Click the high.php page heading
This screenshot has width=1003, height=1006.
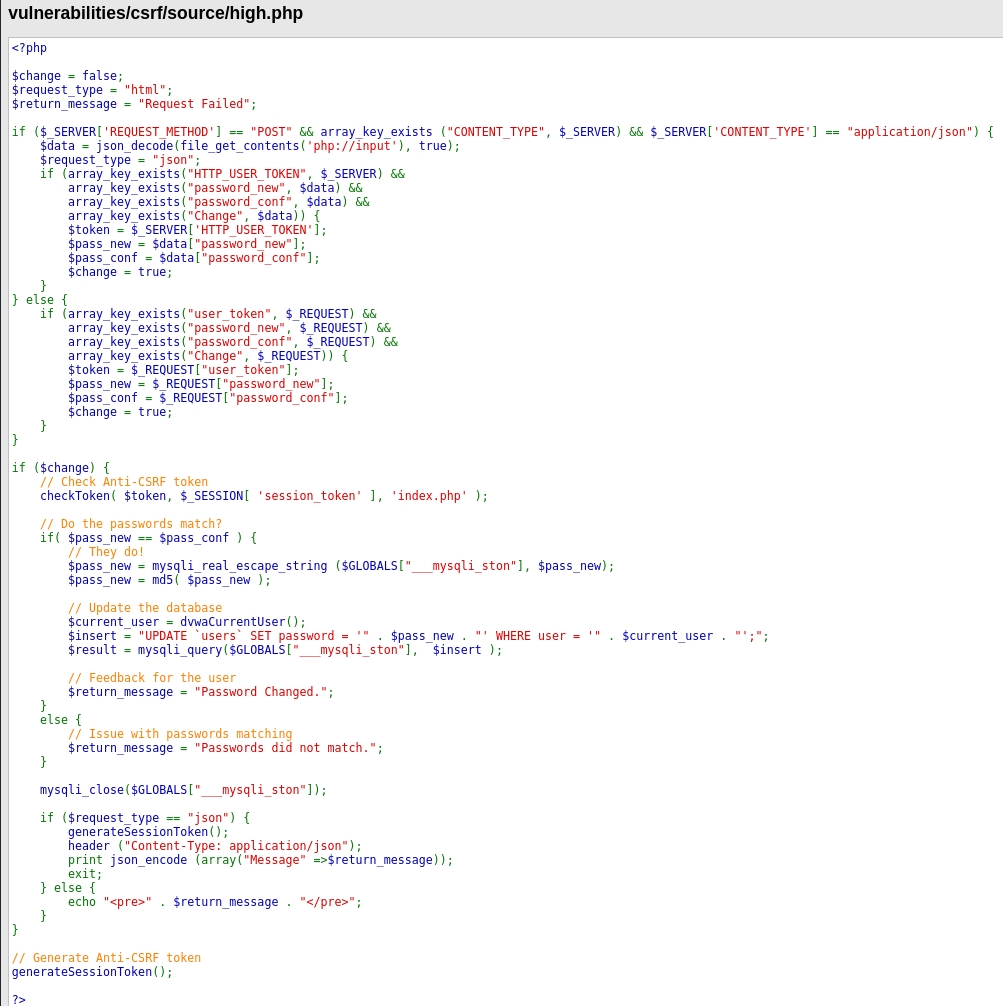point(155,14)
